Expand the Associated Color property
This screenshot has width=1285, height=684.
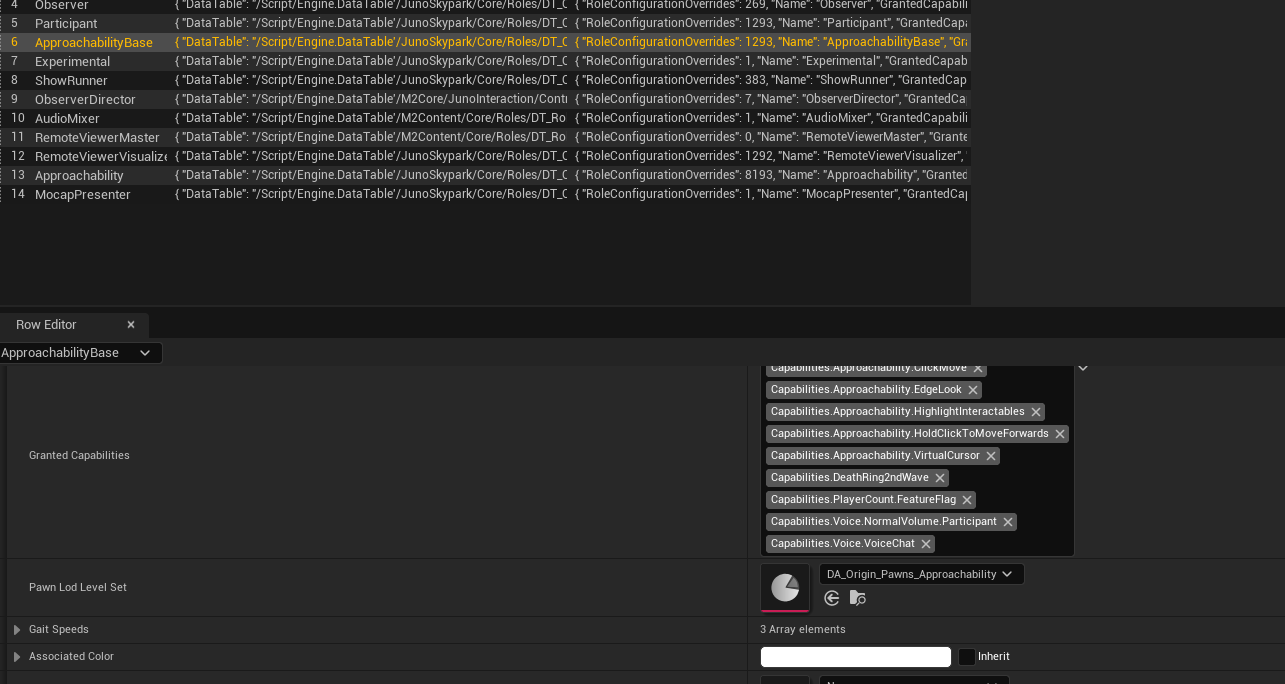pyautogui.click(x=17, y=657)
